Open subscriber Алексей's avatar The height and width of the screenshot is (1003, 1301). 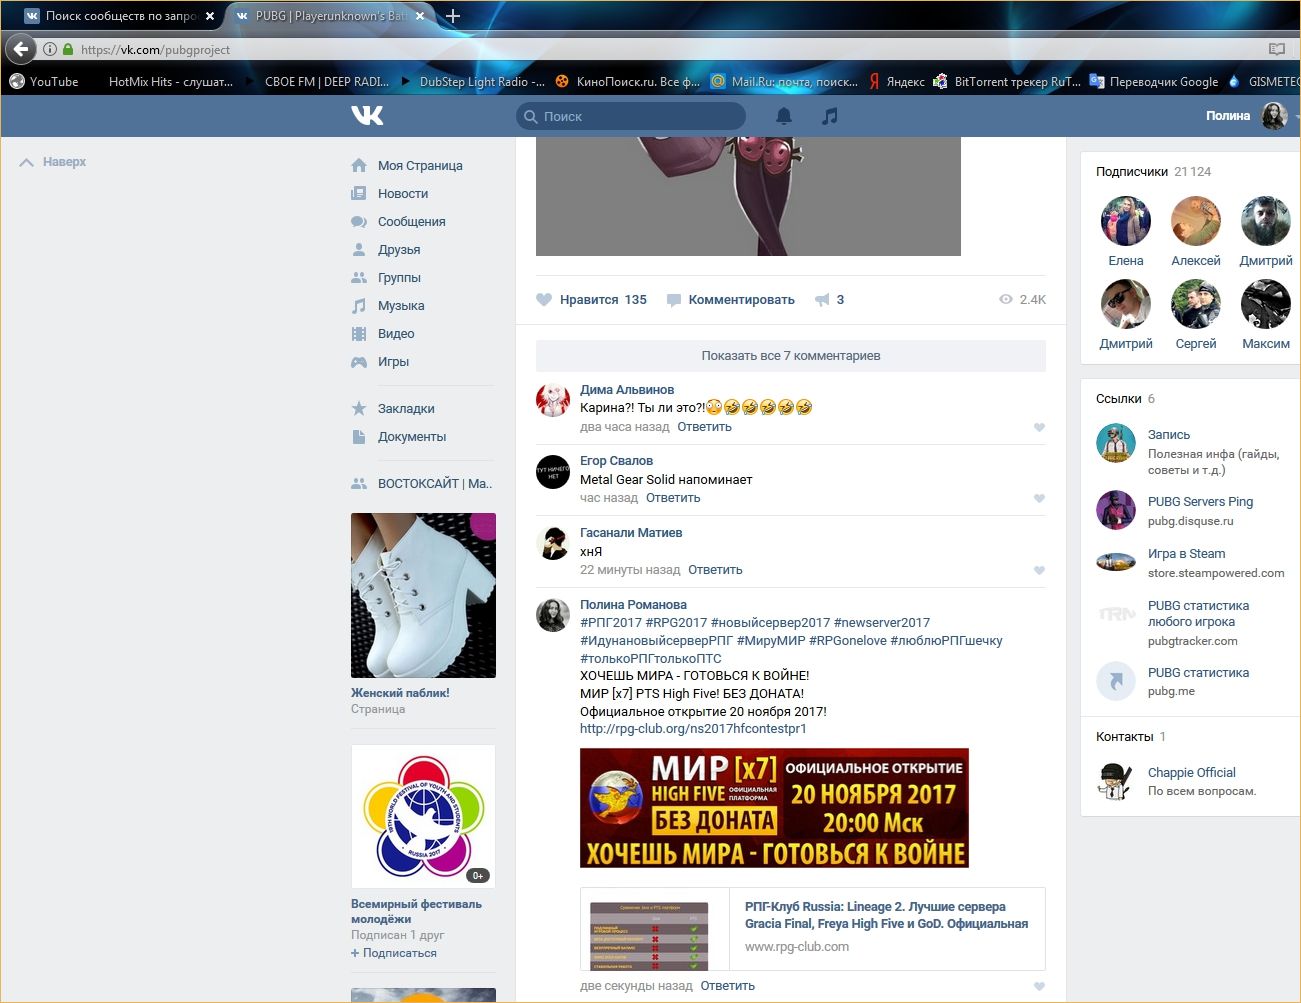[1196, 221]
